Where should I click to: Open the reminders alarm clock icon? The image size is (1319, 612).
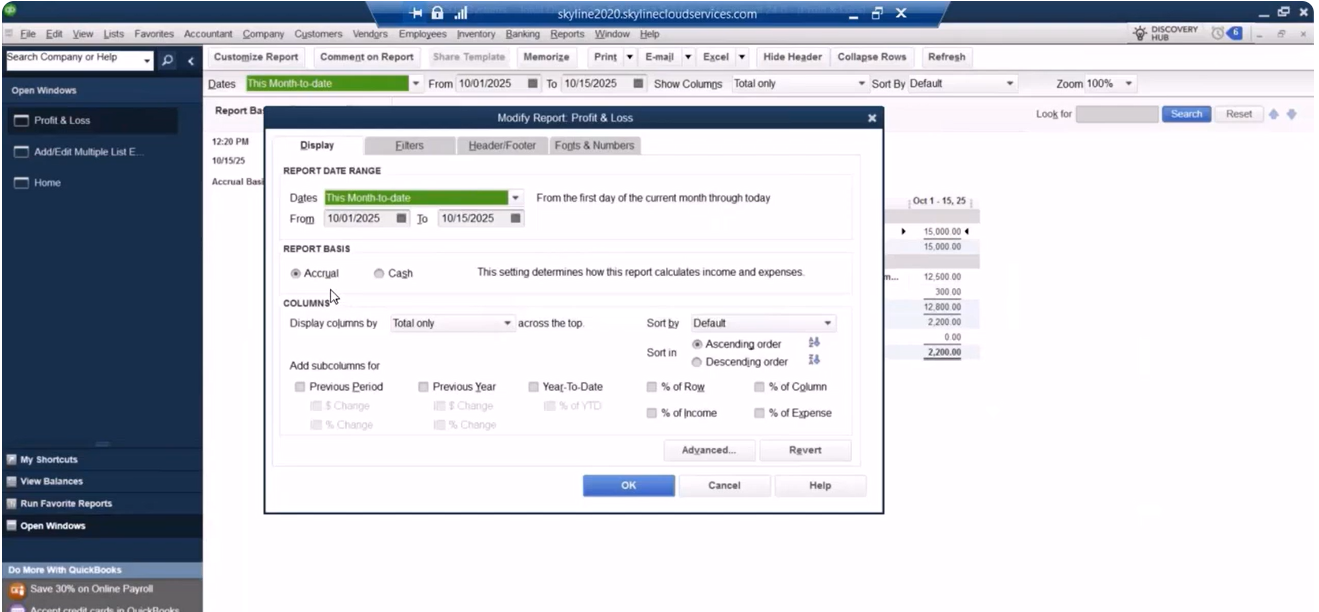[1217, 34]
